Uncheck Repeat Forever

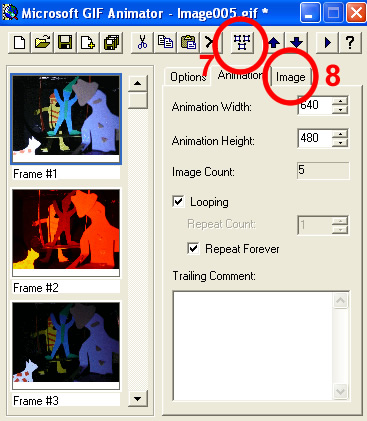[x=194, y=248]
